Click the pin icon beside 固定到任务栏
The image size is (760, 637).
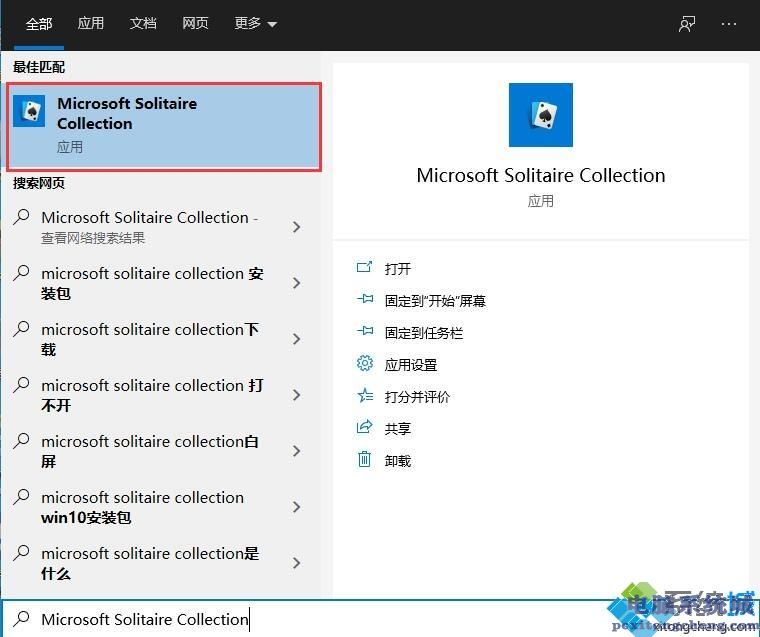(364, 331)
